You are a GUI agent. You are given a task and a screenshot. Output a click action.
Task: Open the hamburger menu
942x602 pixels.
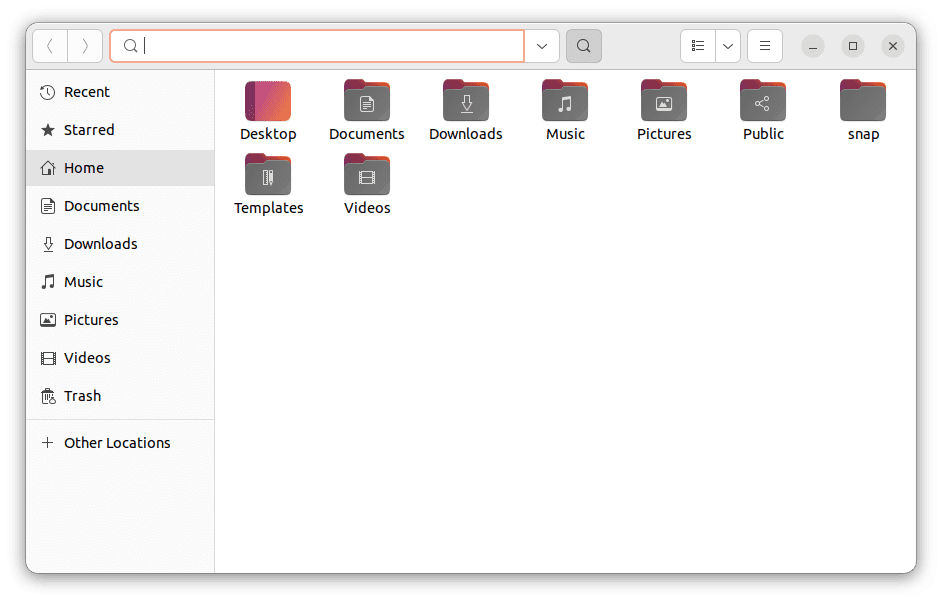point(764,46)
